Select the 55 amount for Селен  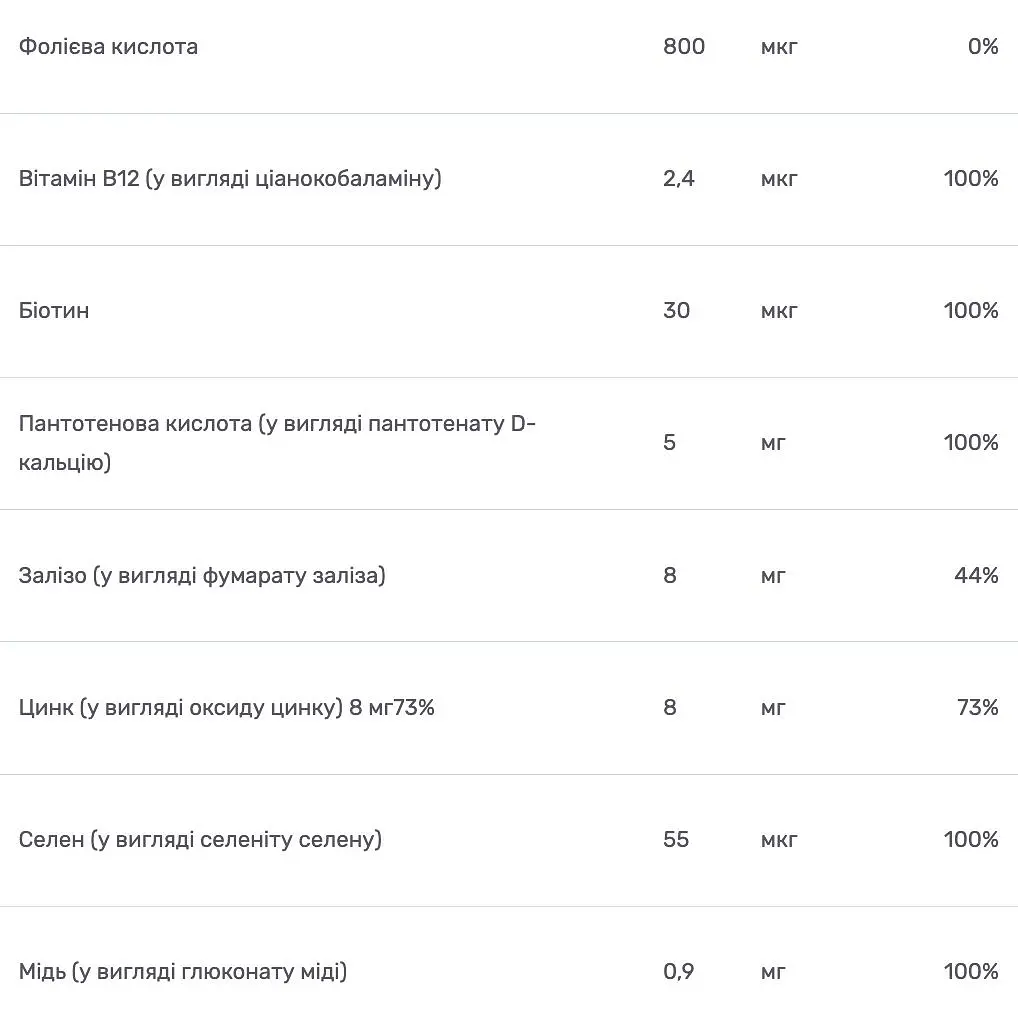pyautogui.click(x=676, y=840)
